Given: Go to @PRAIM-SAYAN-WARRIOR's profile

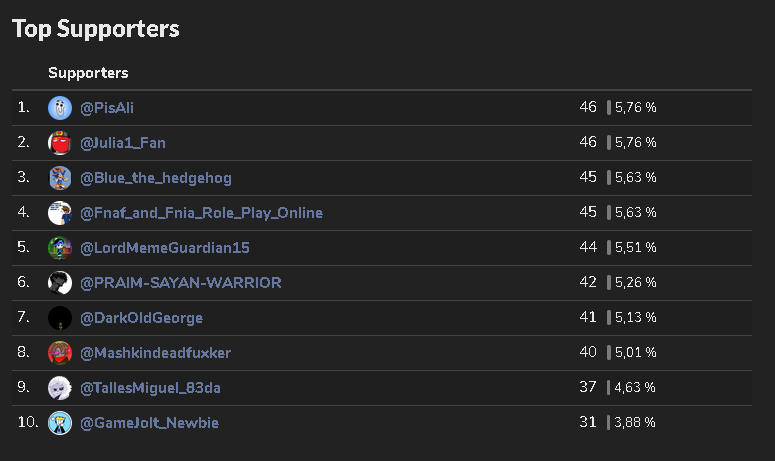Looking at the screenshot, I should (x=180, y=283).
